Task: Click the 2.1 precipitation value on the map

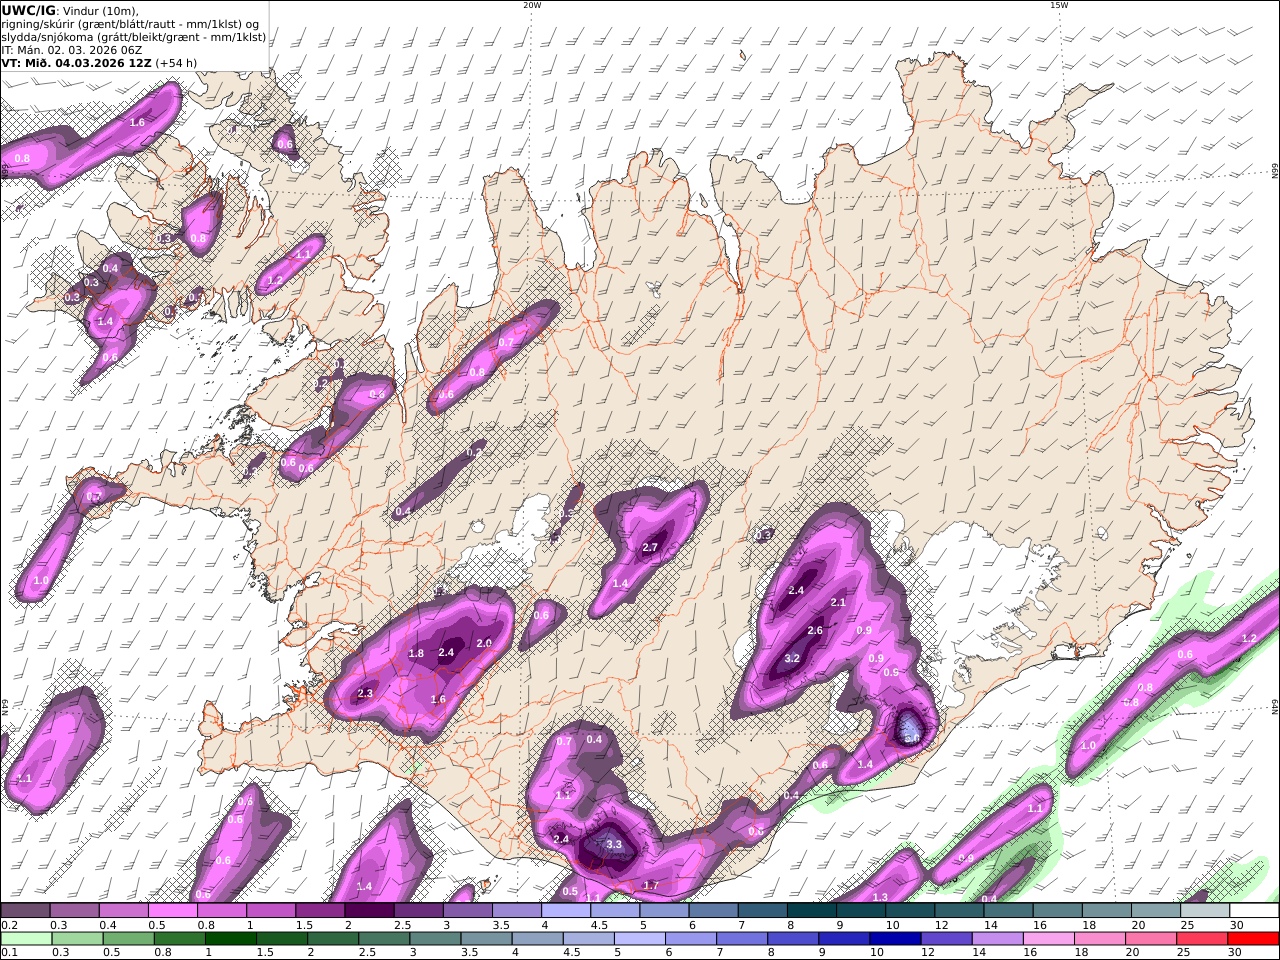Action: point(838,602)
